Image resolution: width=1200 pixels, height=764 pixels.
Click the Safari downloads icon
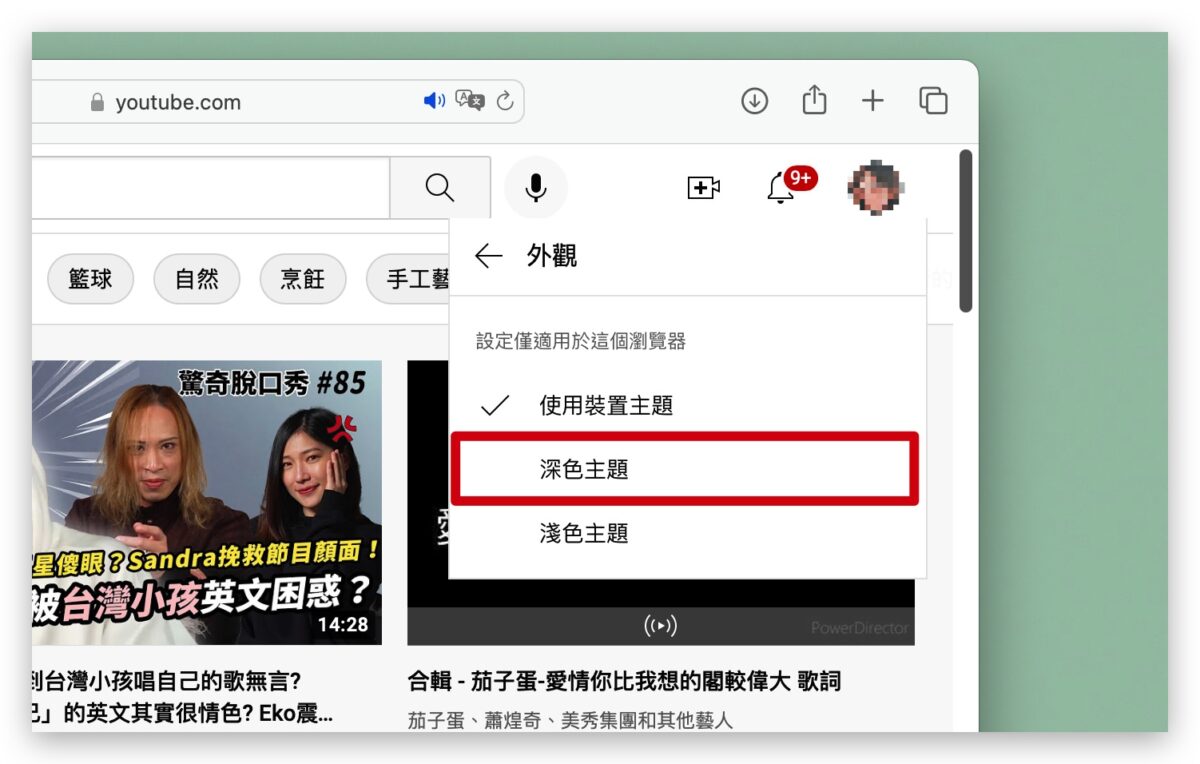coord(754,101)
